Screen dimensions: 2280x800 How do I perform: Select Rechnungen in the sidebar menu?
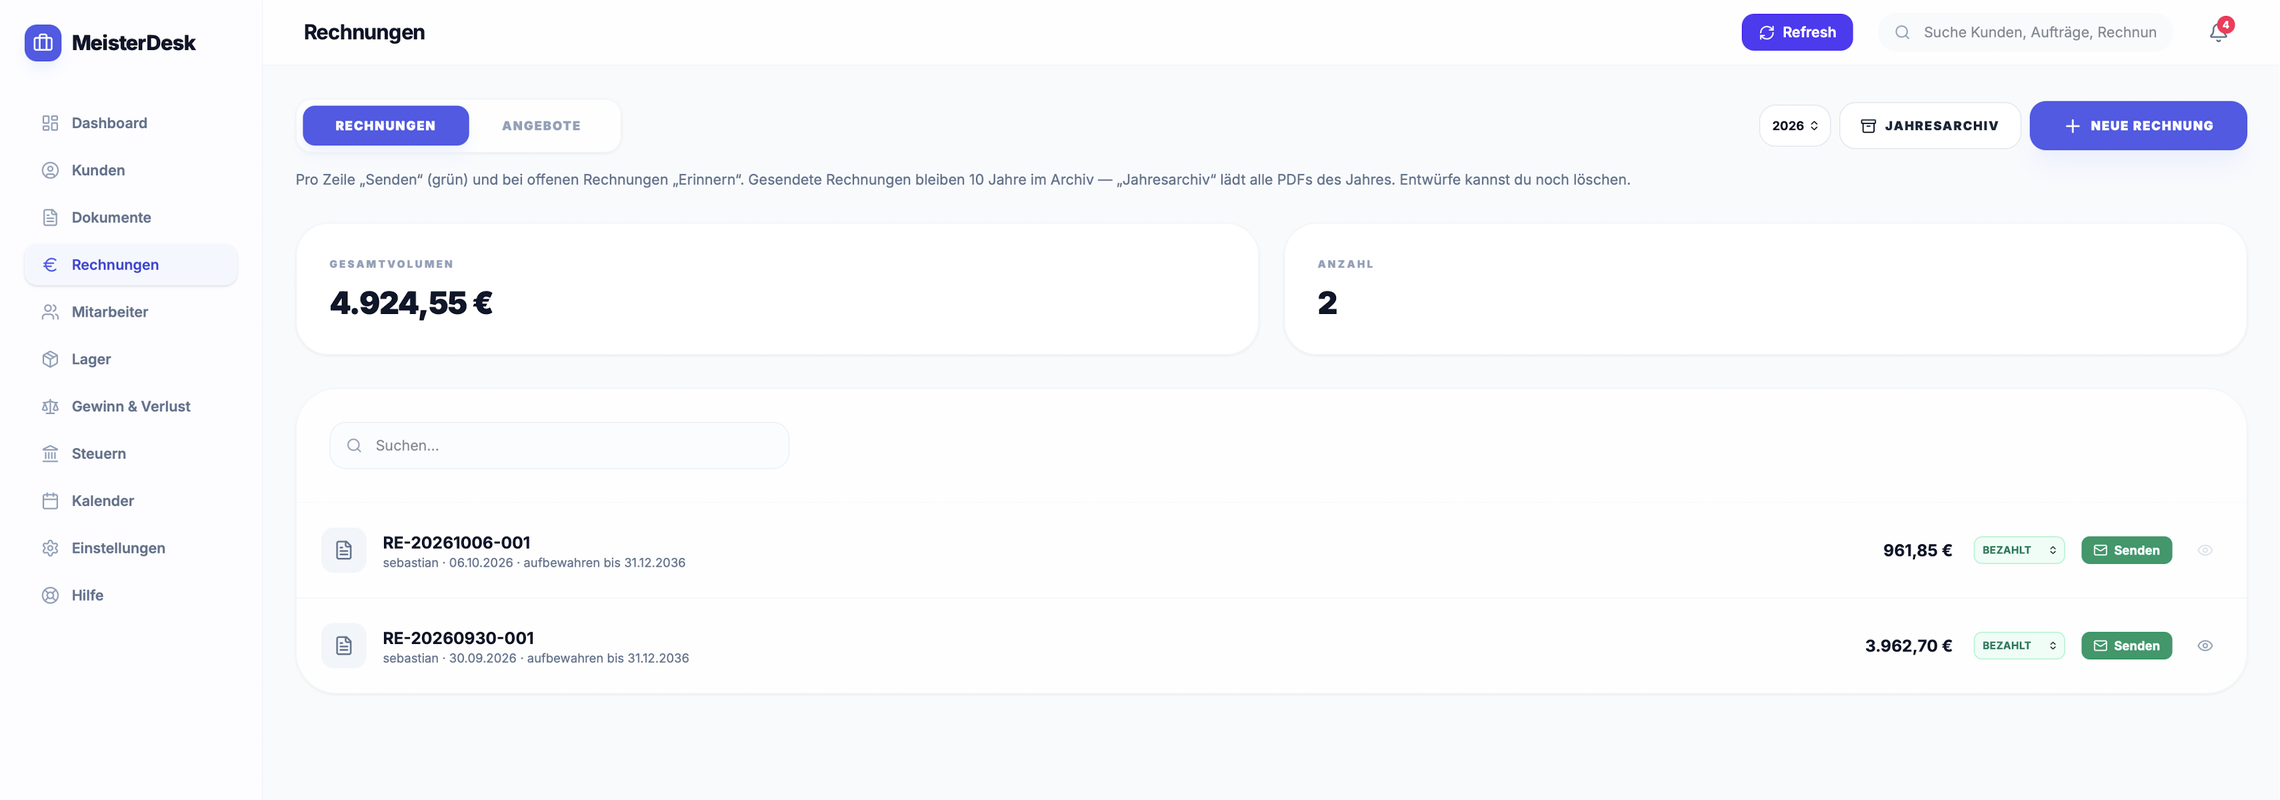click(131, 265)
